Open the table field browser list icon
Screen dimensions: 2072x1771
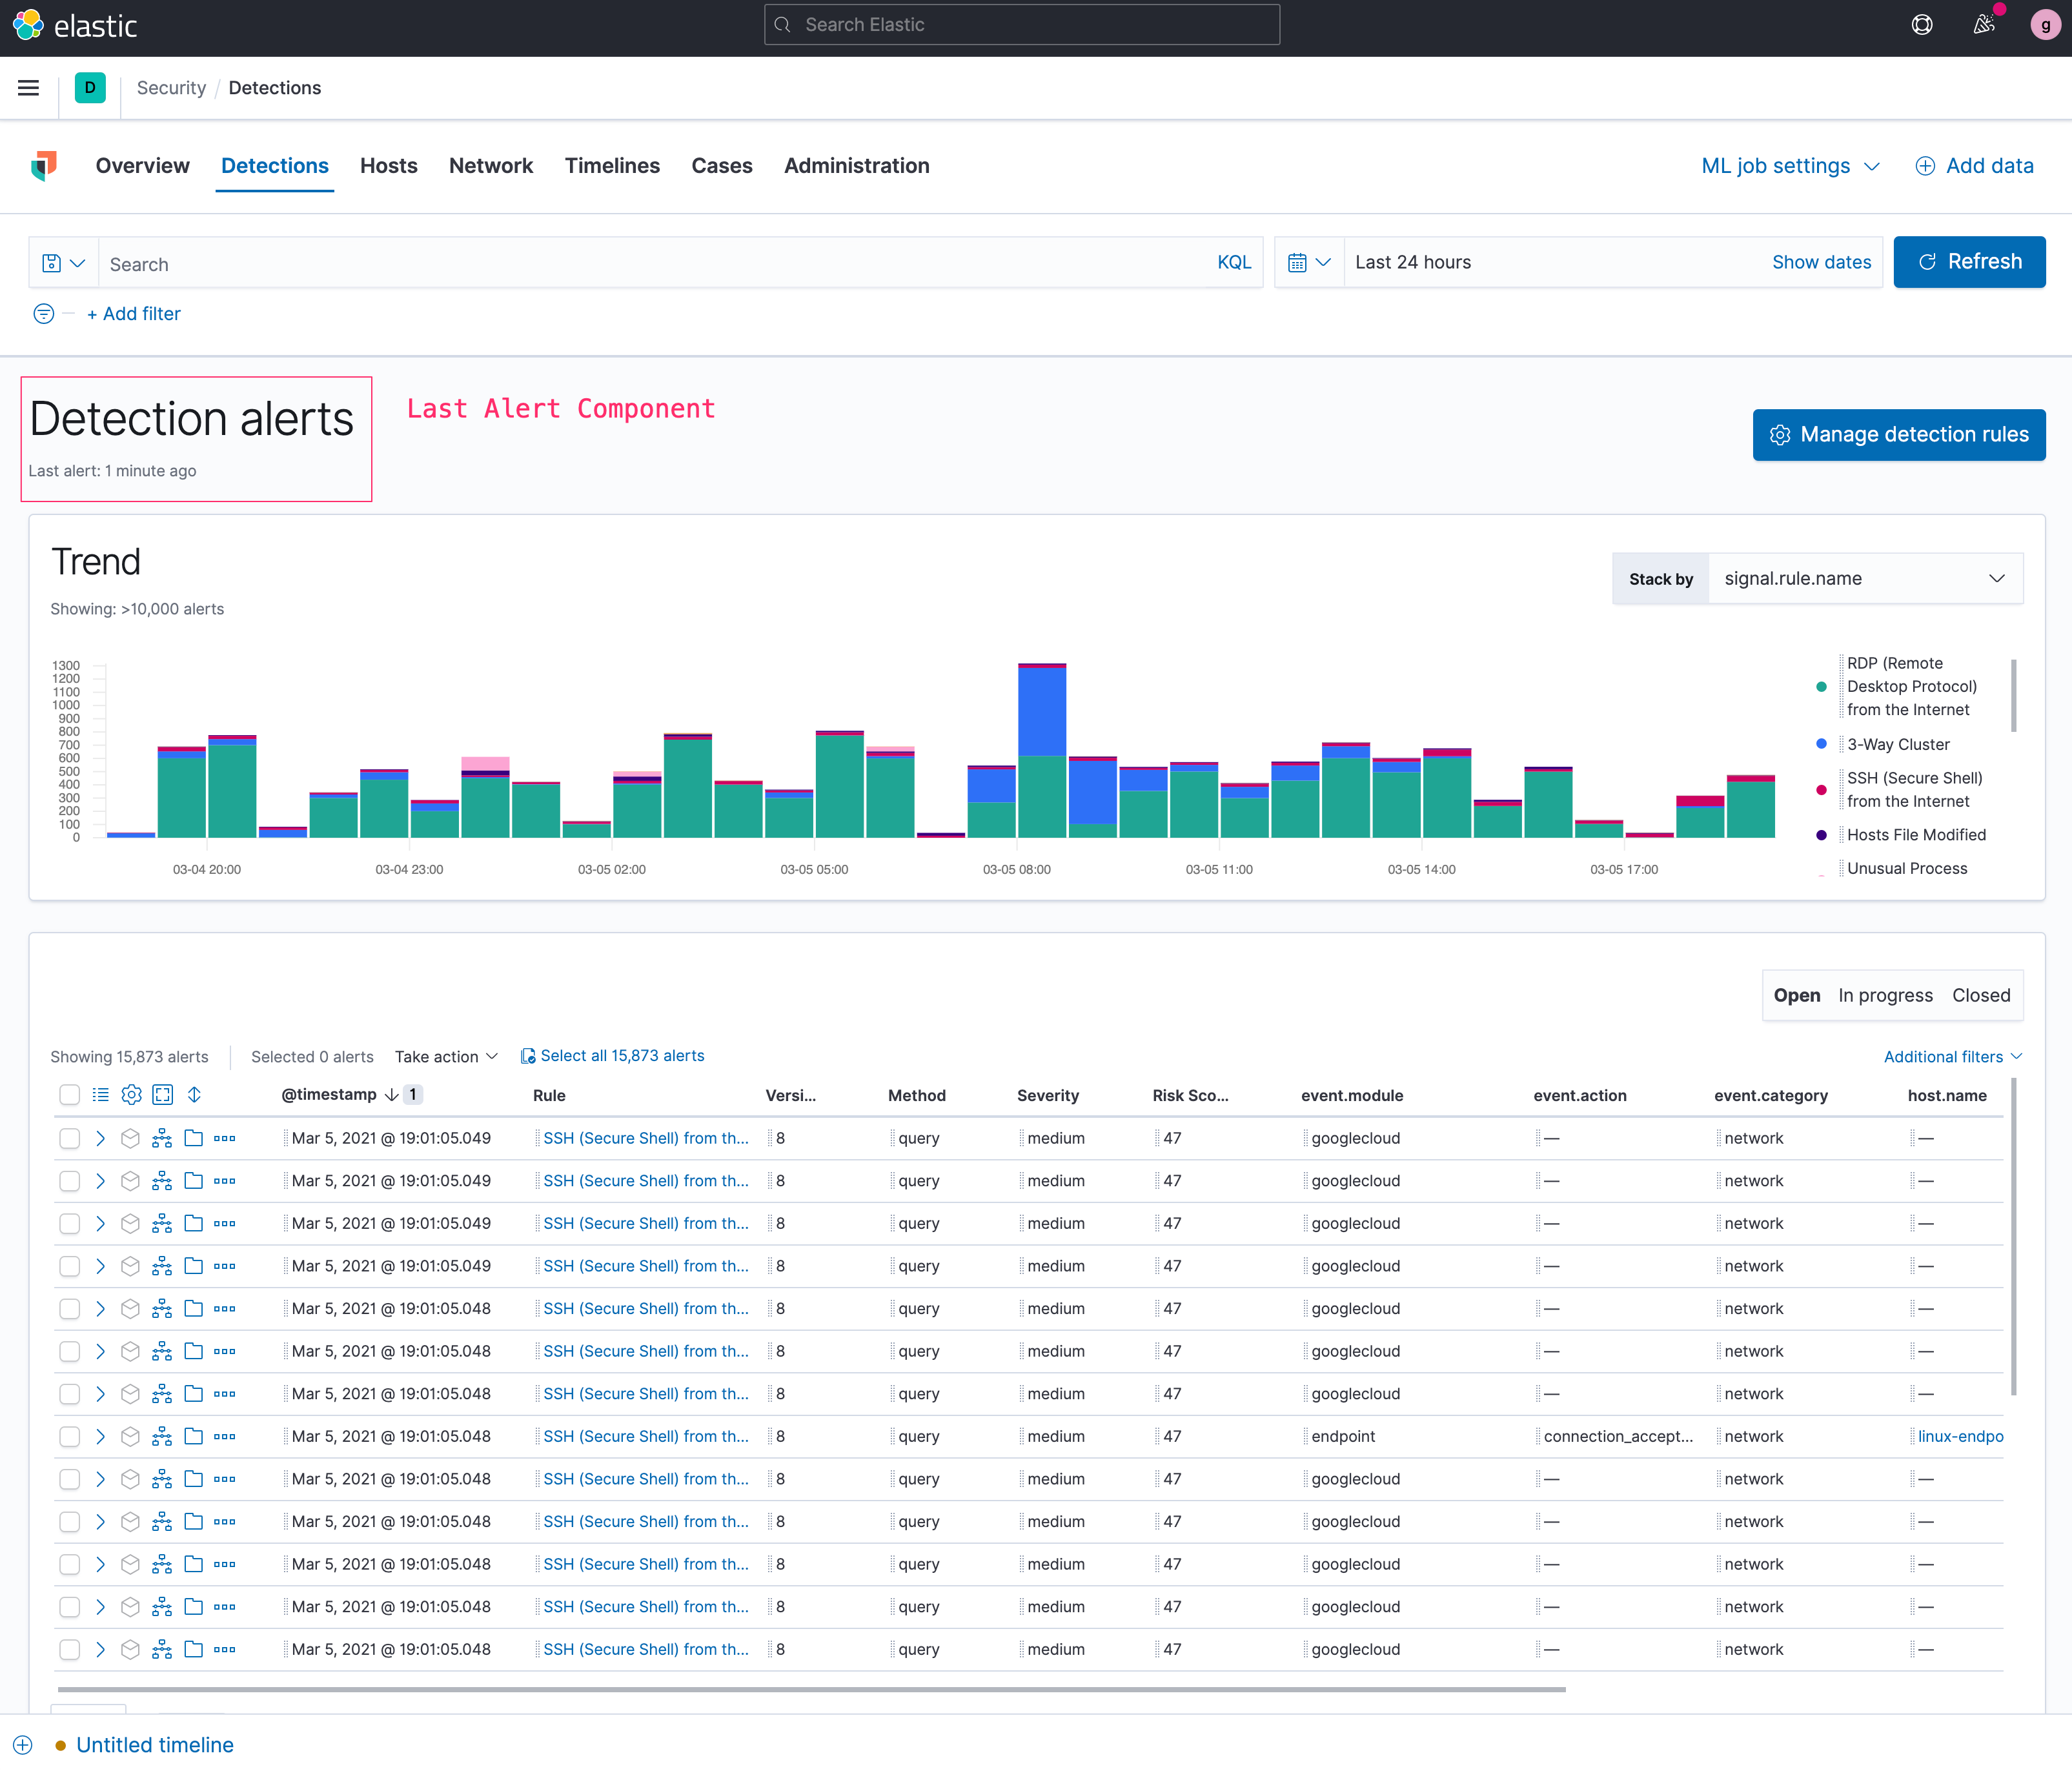point(100,1095)
